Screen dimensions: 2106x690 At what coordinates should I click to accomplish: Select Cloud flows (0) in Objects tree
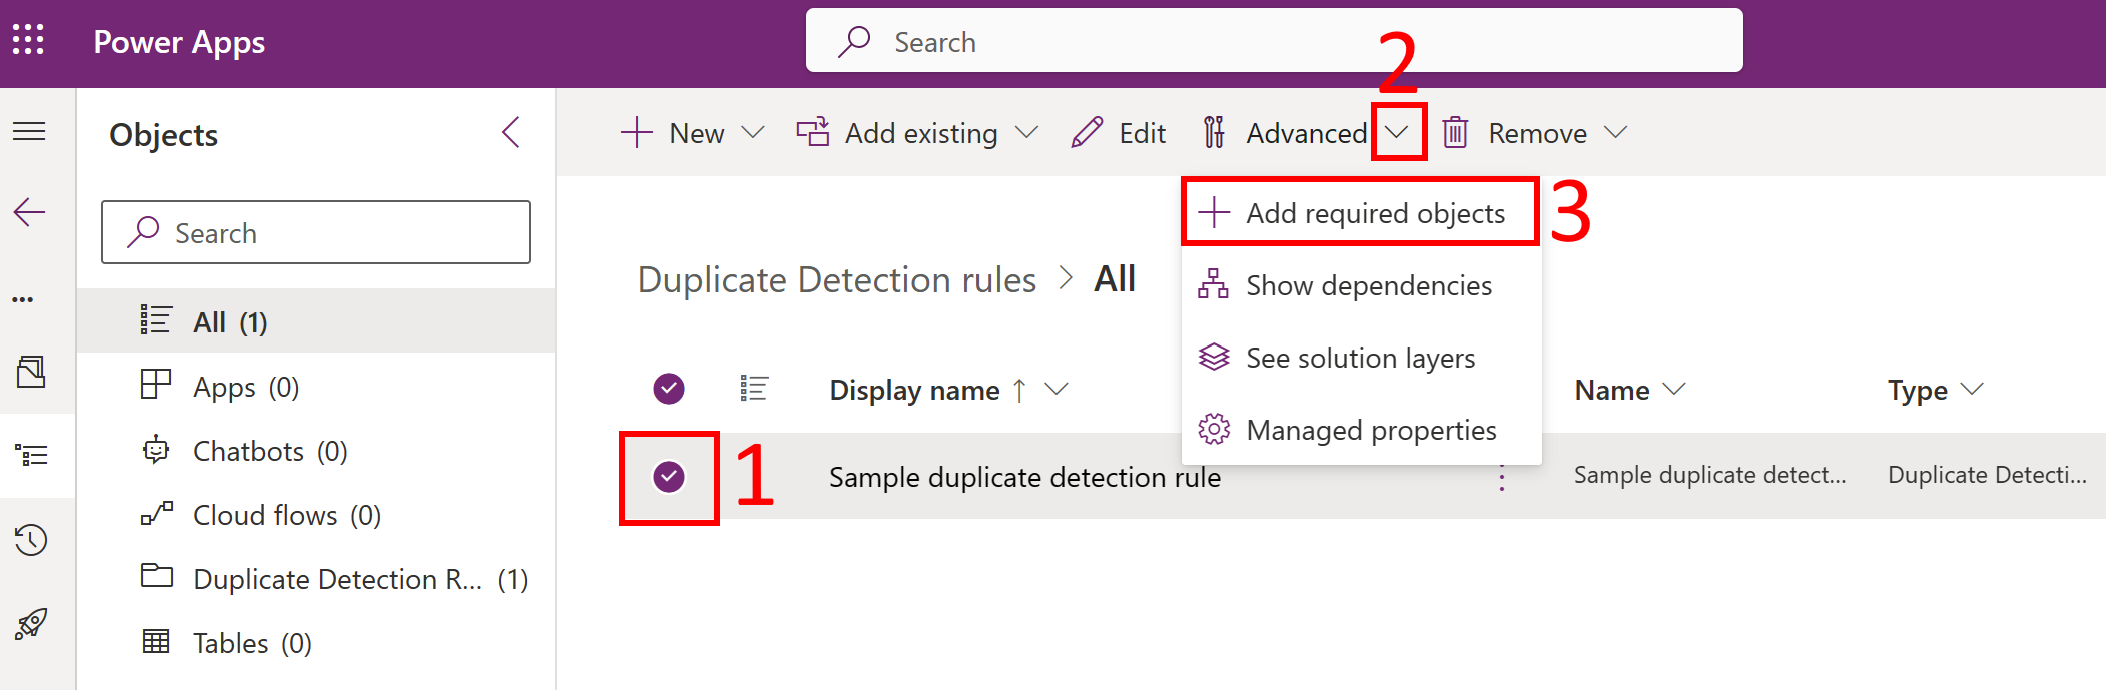tap(316, 515)
